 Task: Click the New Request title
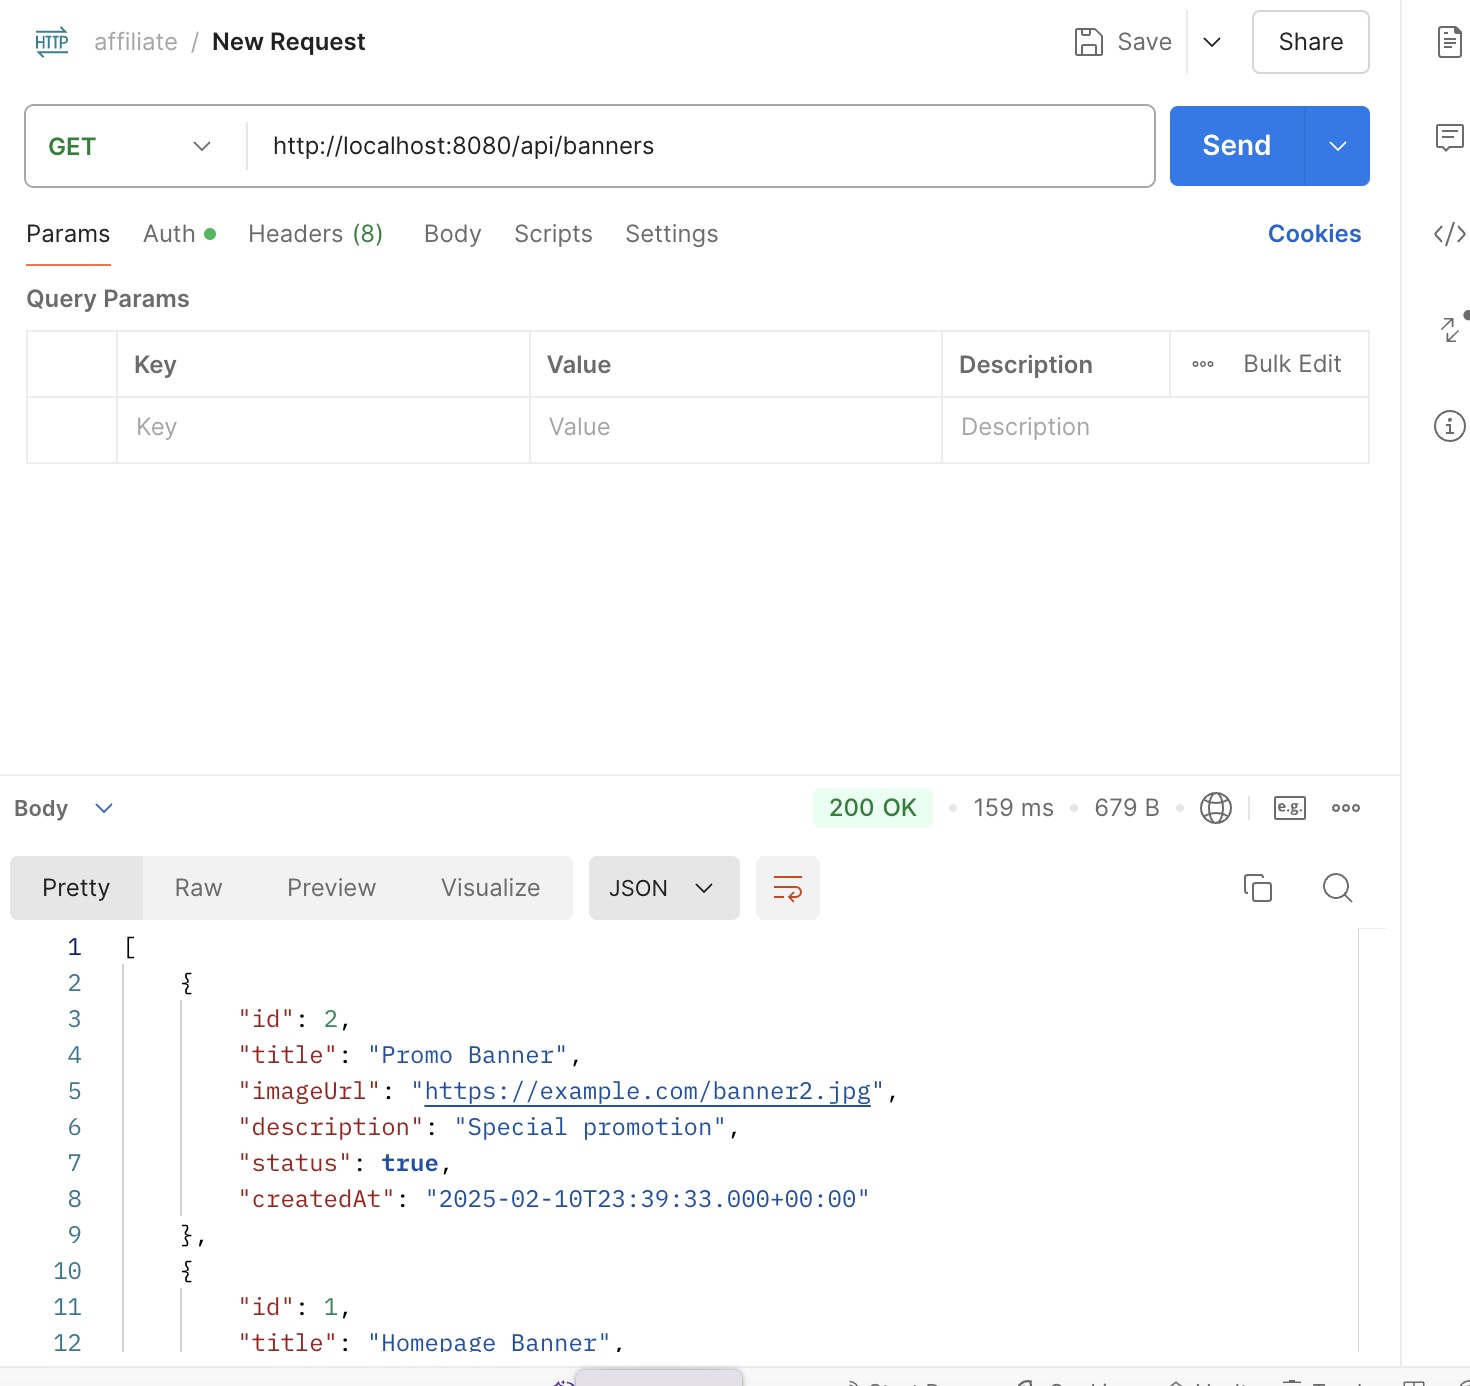click(288, 42)
